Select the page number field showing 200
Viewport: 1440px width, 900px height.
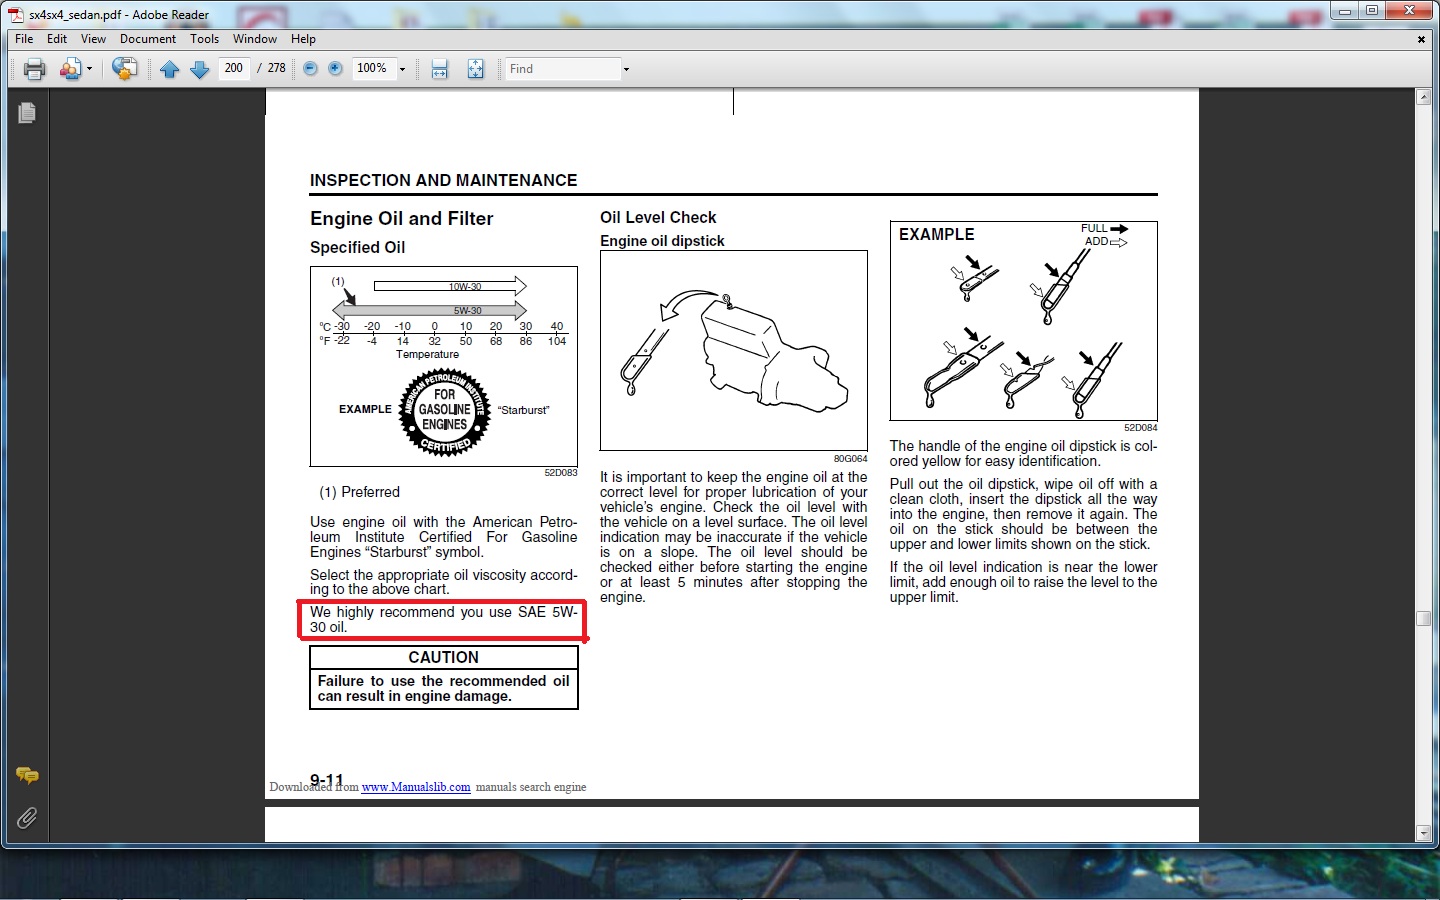[234, 68]
